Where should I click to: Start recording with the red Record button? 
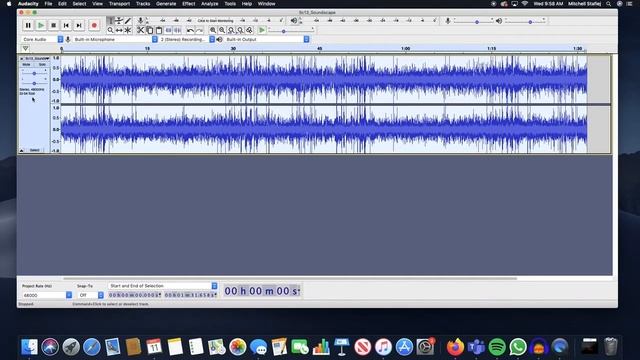point(94,25)
